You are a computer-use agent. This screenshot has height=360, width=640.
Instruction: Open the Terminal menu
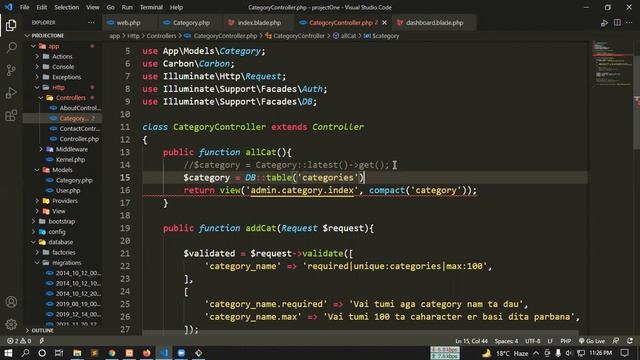tap(151, 7)
